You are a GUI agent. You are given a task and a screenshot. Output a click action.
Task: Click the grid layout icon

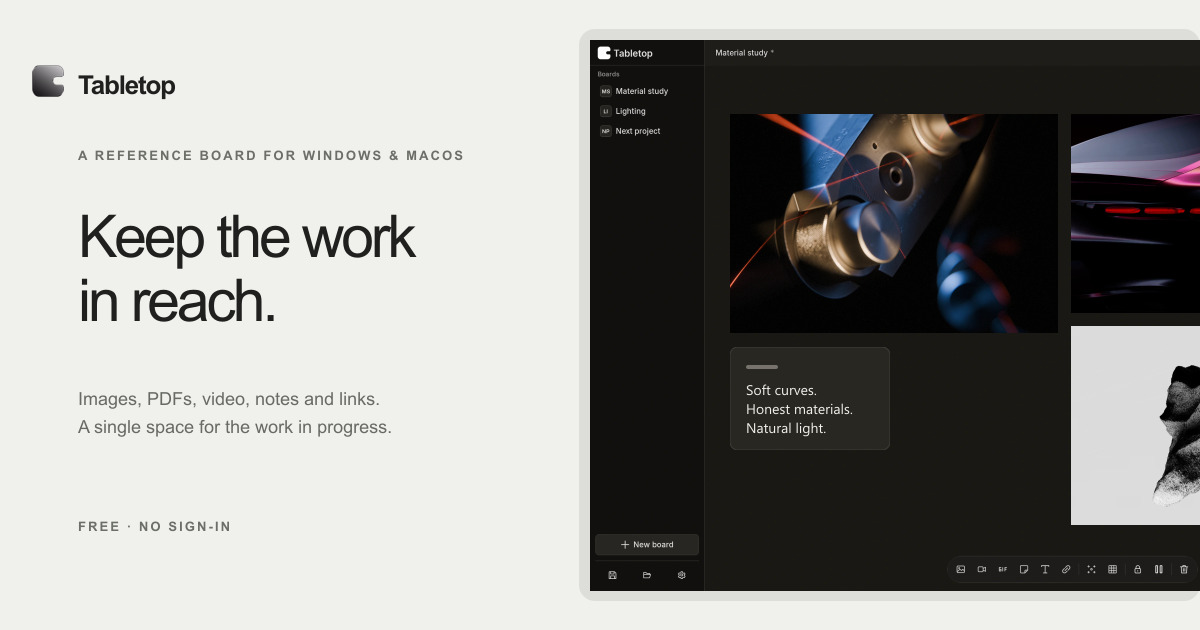pyautogui.click(x=1112, y=569)
